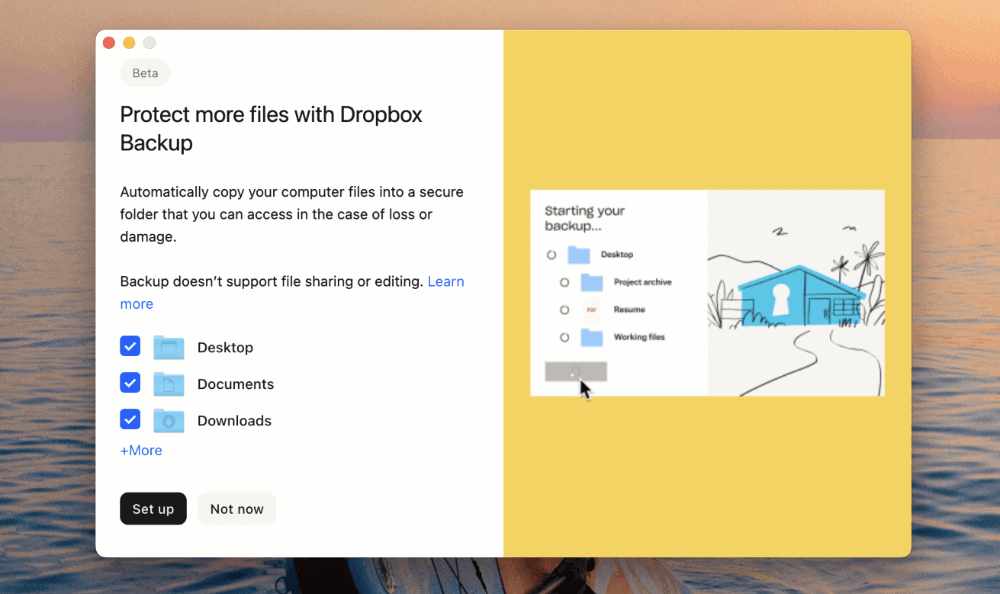Minimize window using the yellow button
1000x594 pixels.
(x=129, y=43)
